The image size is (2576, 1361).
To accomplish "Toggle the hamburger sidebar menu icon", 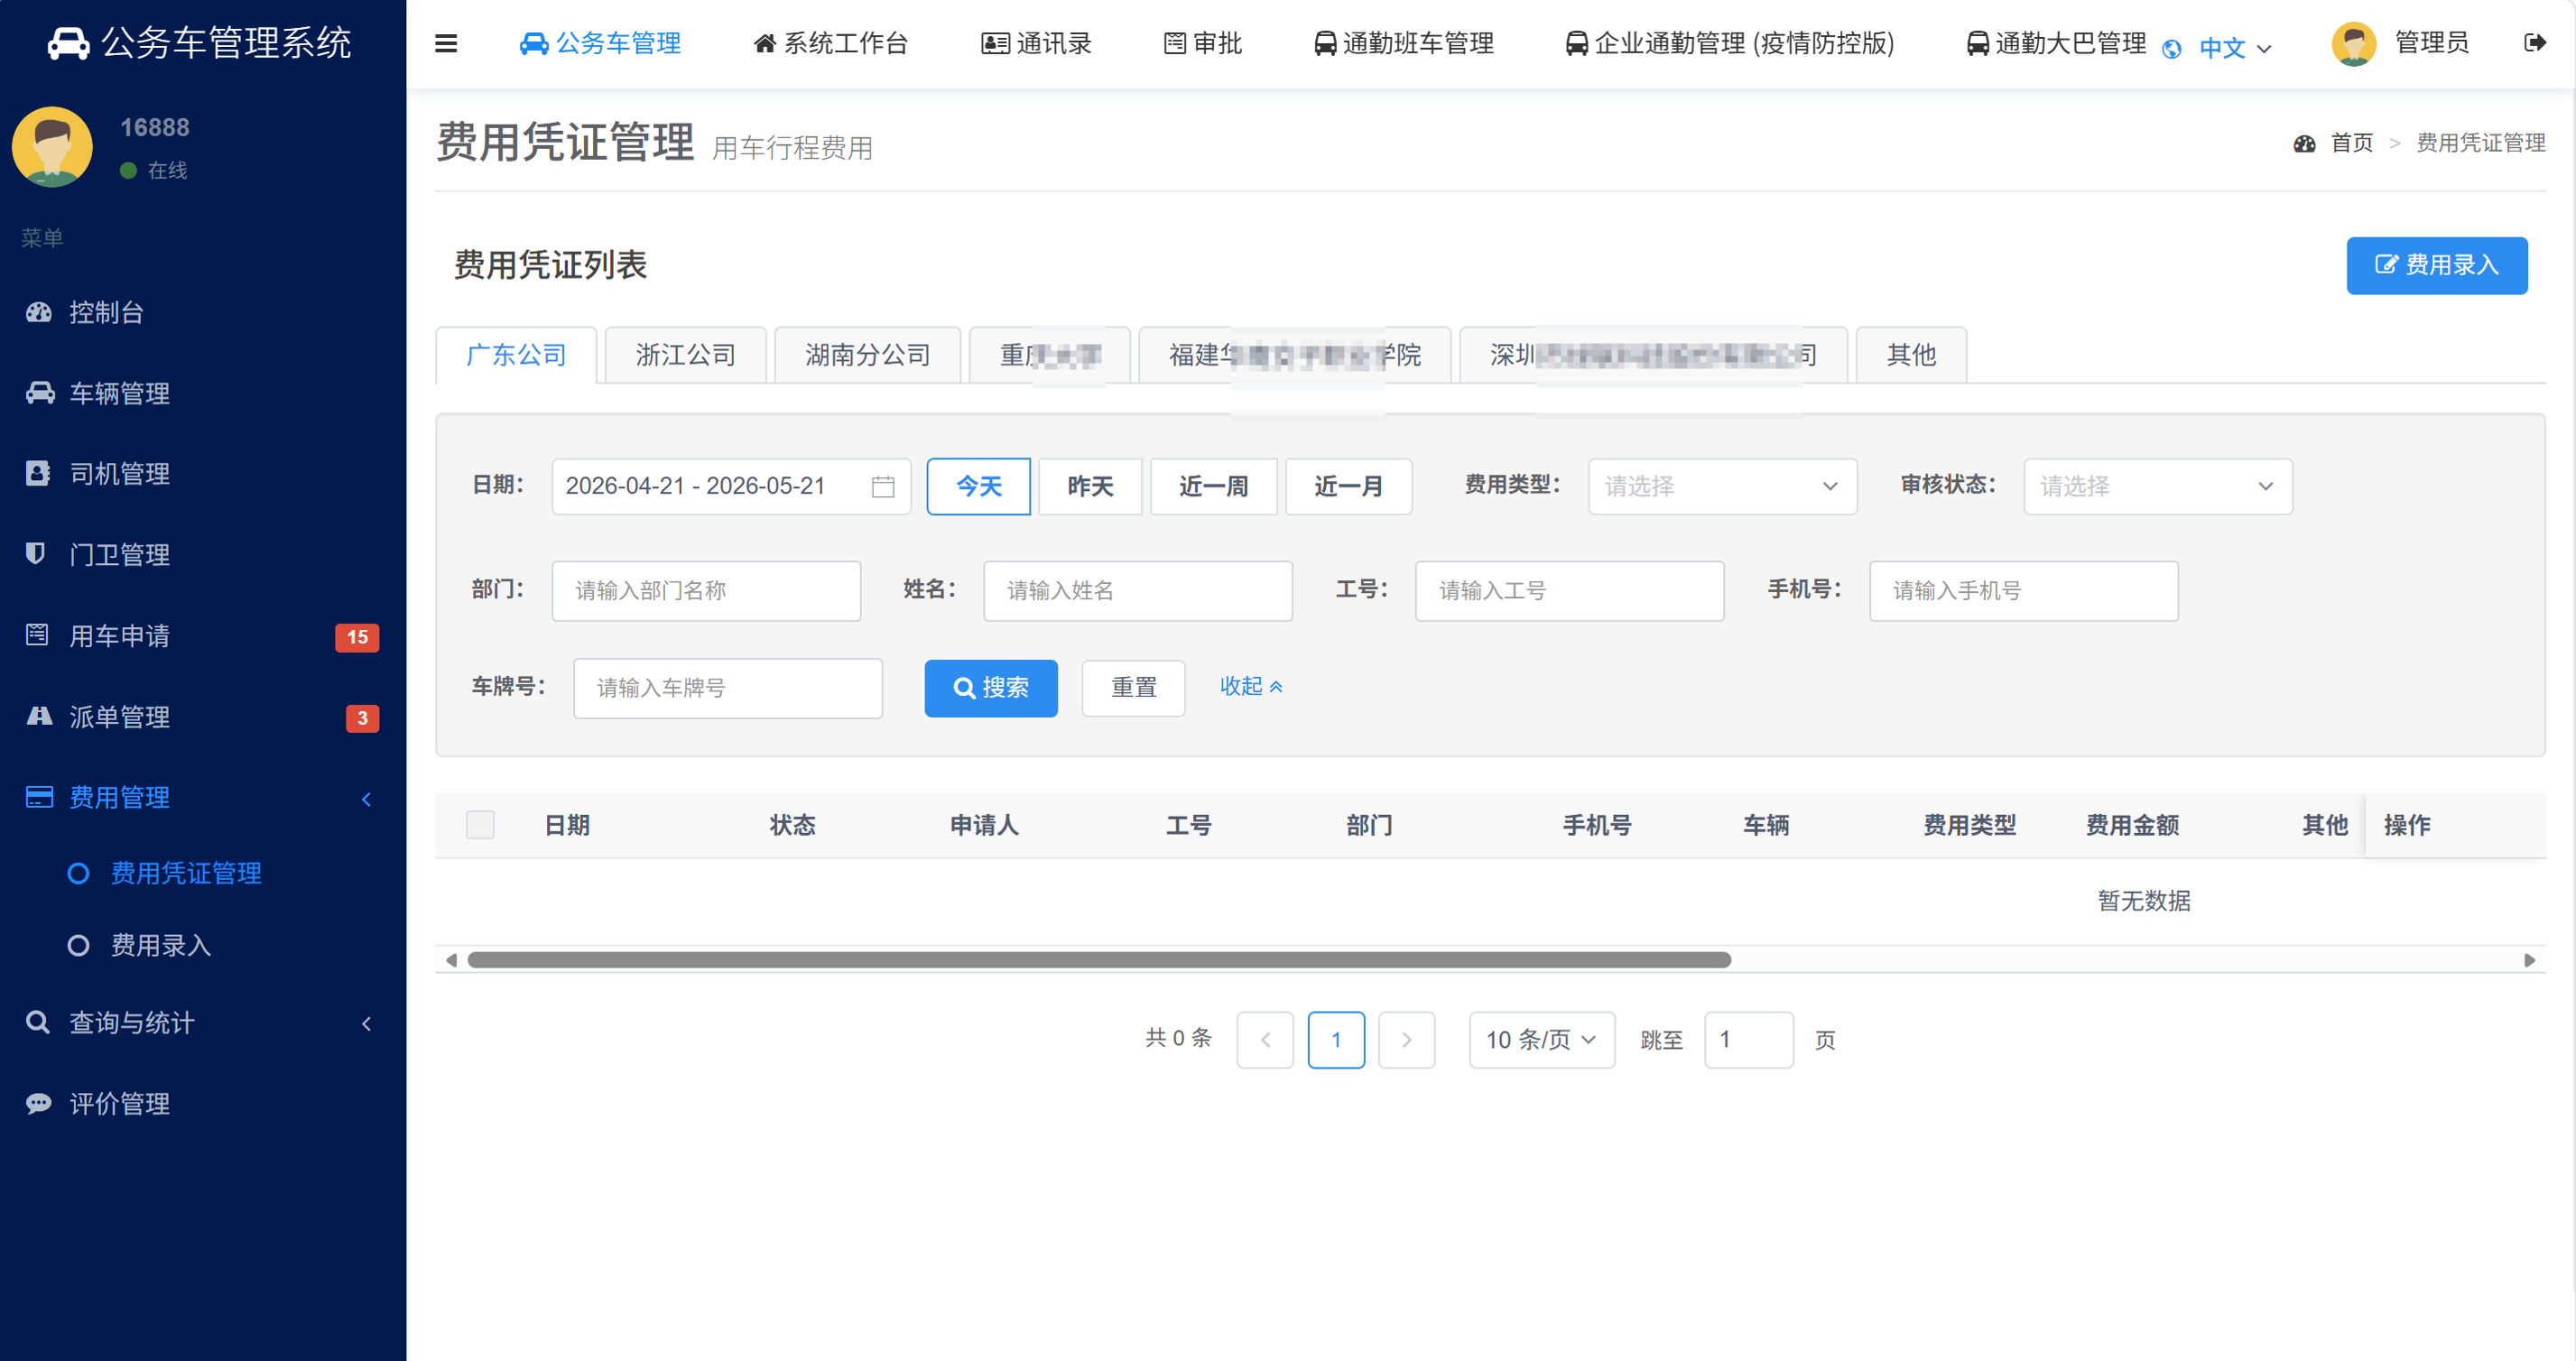I will tap(446, 43).
